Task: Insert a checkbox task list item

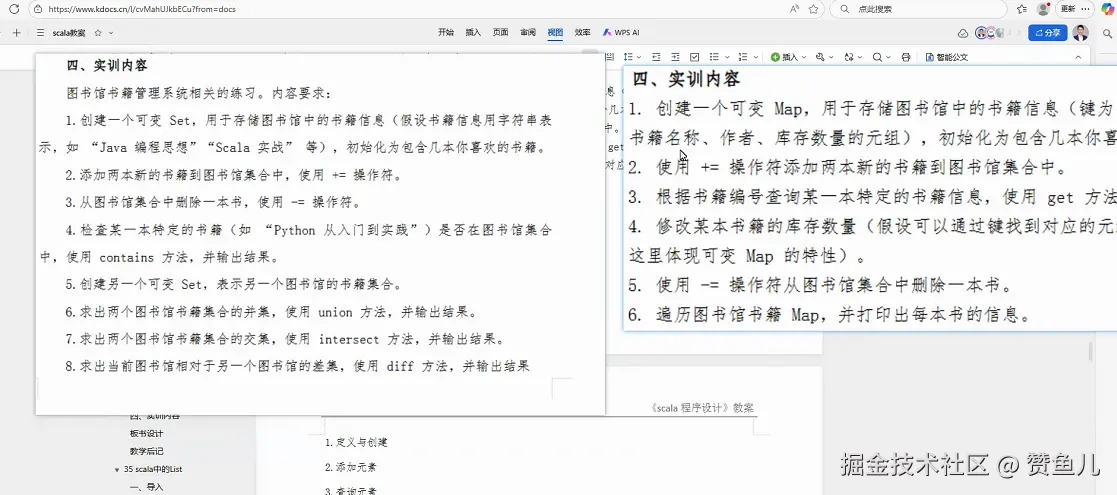Action: pyautogui.click(x=695, y=57)
